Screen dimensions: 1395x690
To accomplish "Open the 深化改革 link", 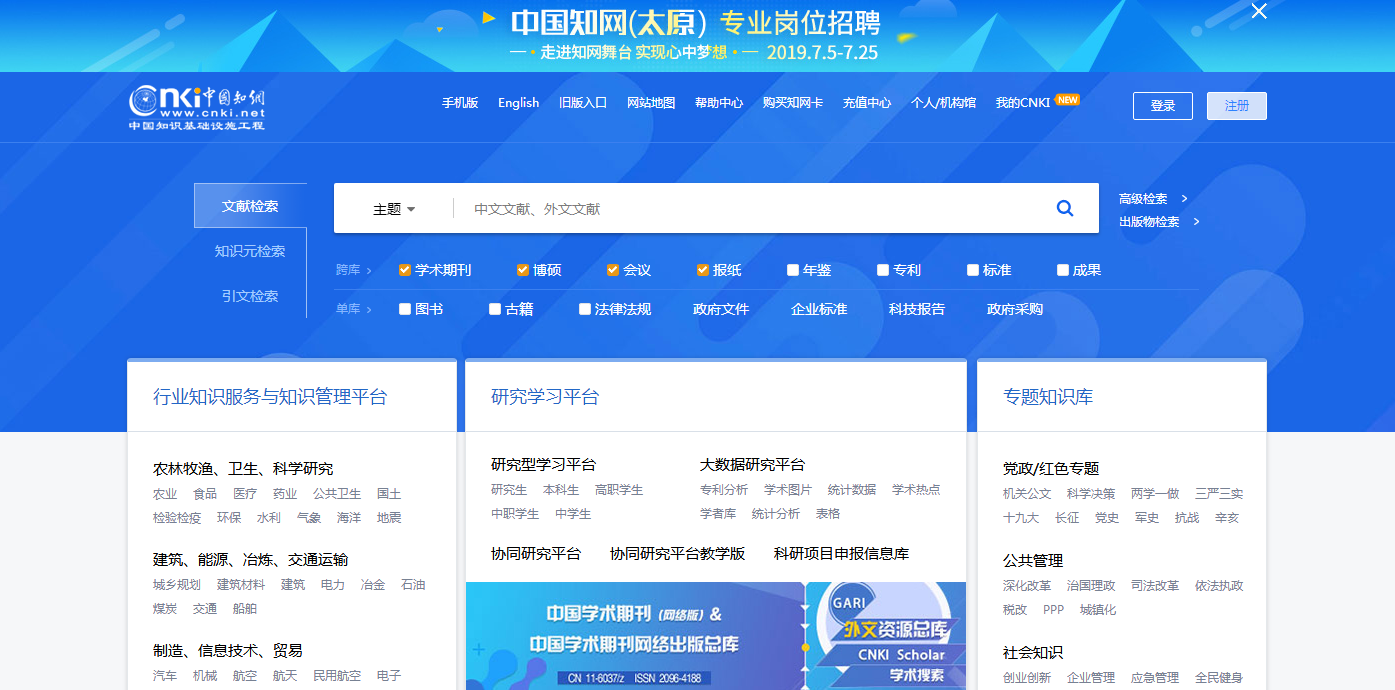I will pos(1027,586).
